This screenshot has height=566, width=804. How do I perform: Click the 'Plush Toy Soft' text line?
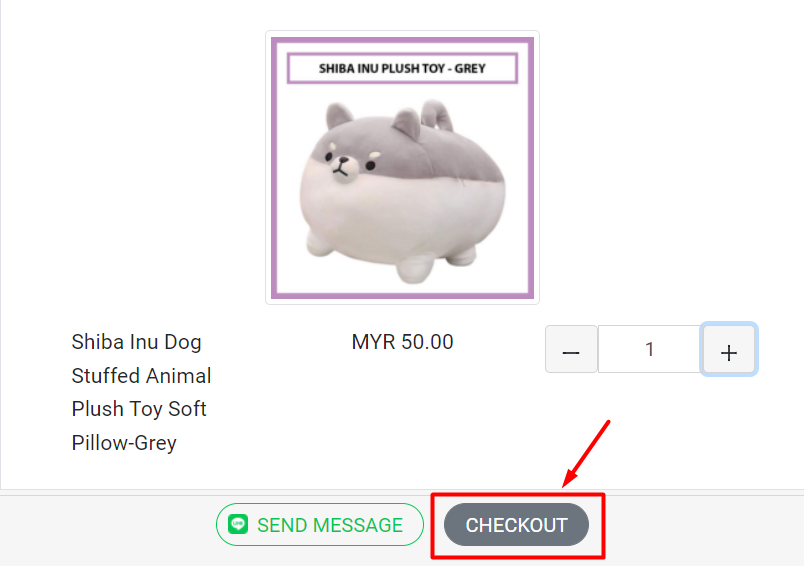(x=139, y=409)
